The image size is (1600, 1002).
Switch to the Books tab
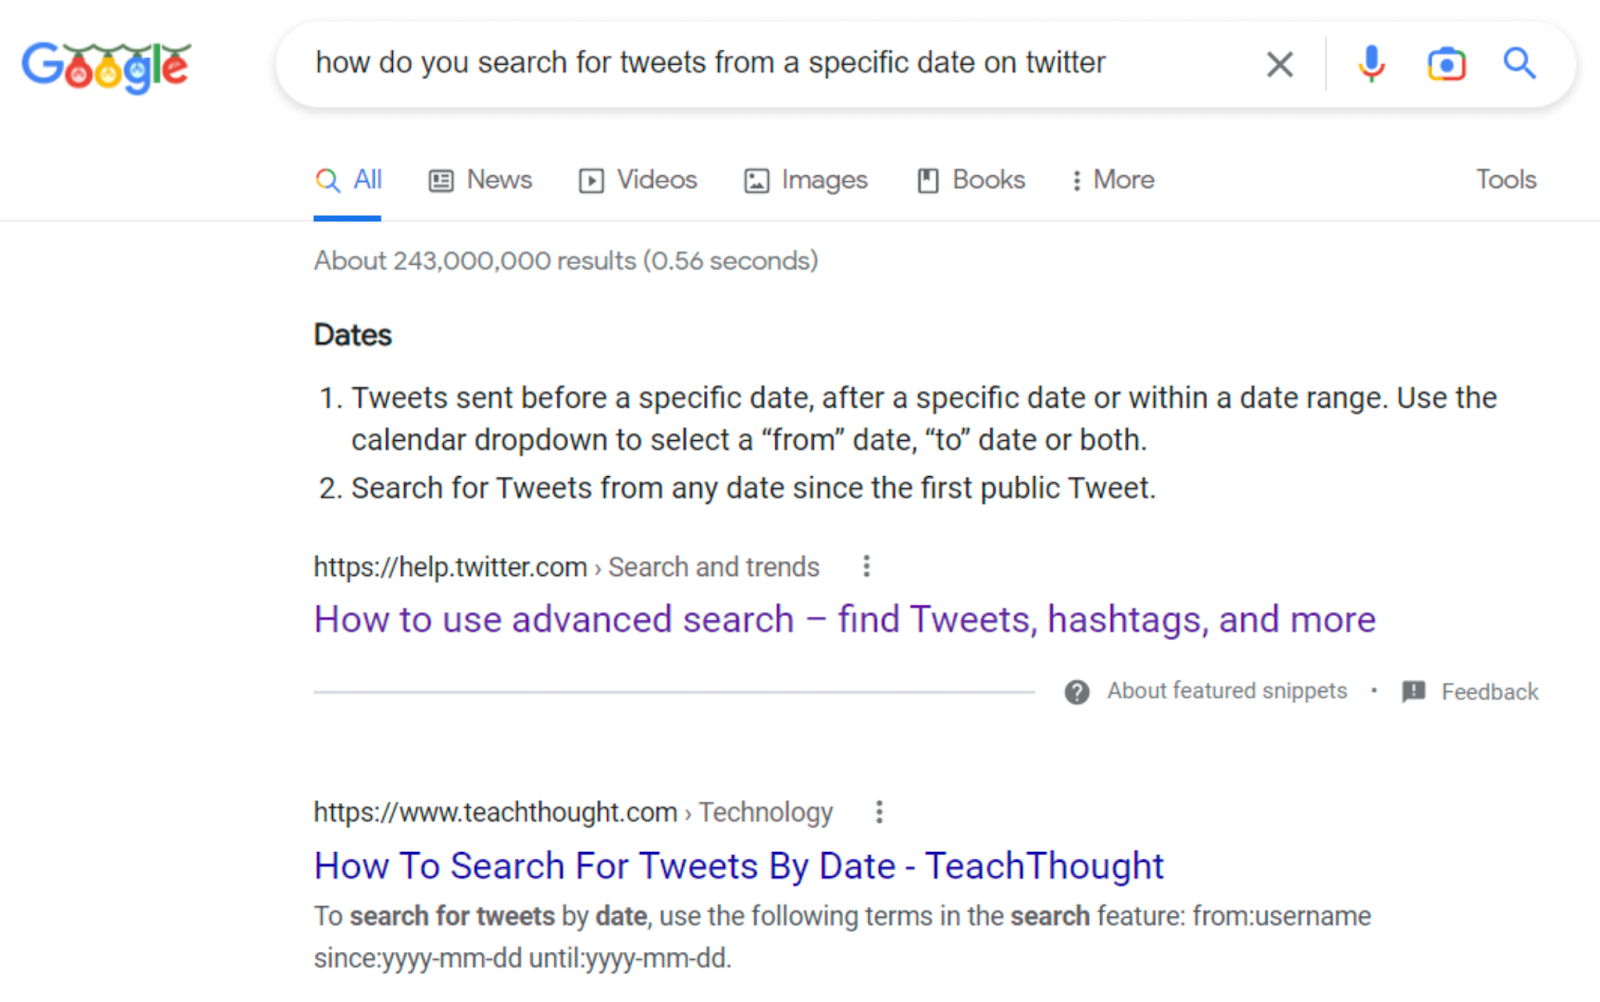coord(971,180)
